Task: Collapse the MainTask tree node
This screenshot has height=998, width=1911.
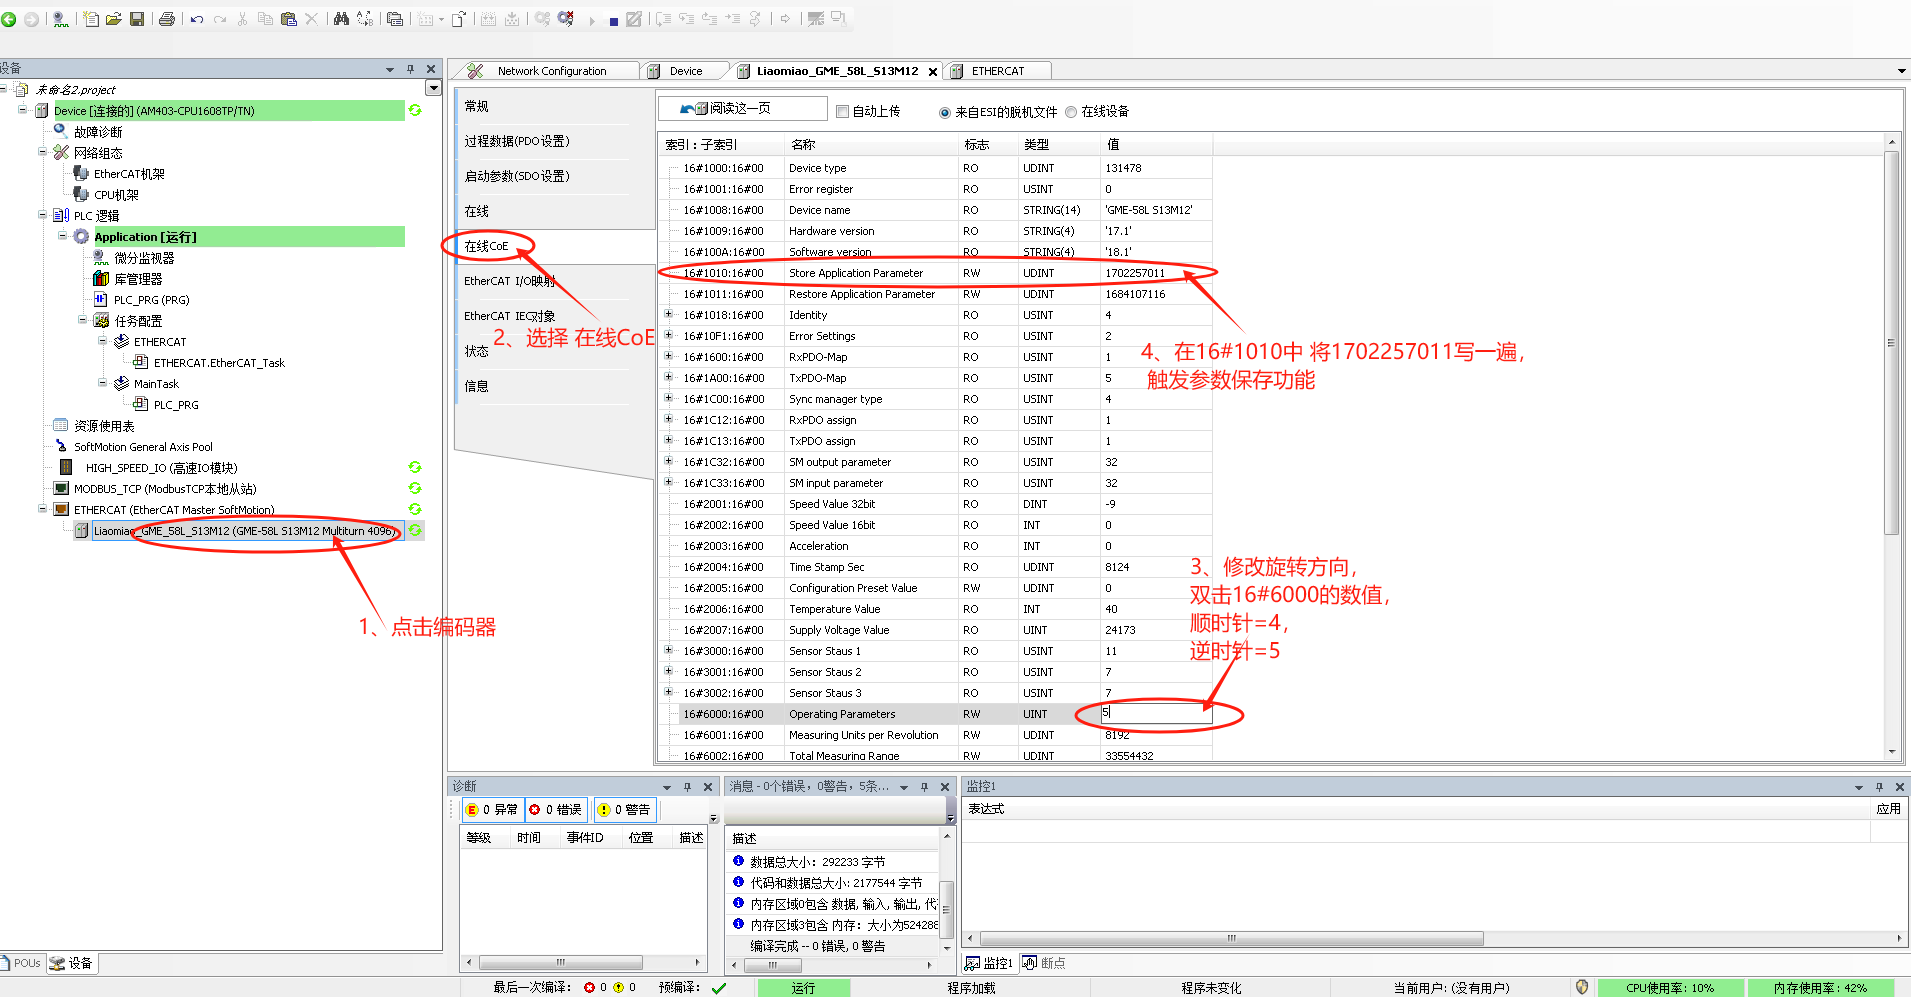Action: (102, 383)
